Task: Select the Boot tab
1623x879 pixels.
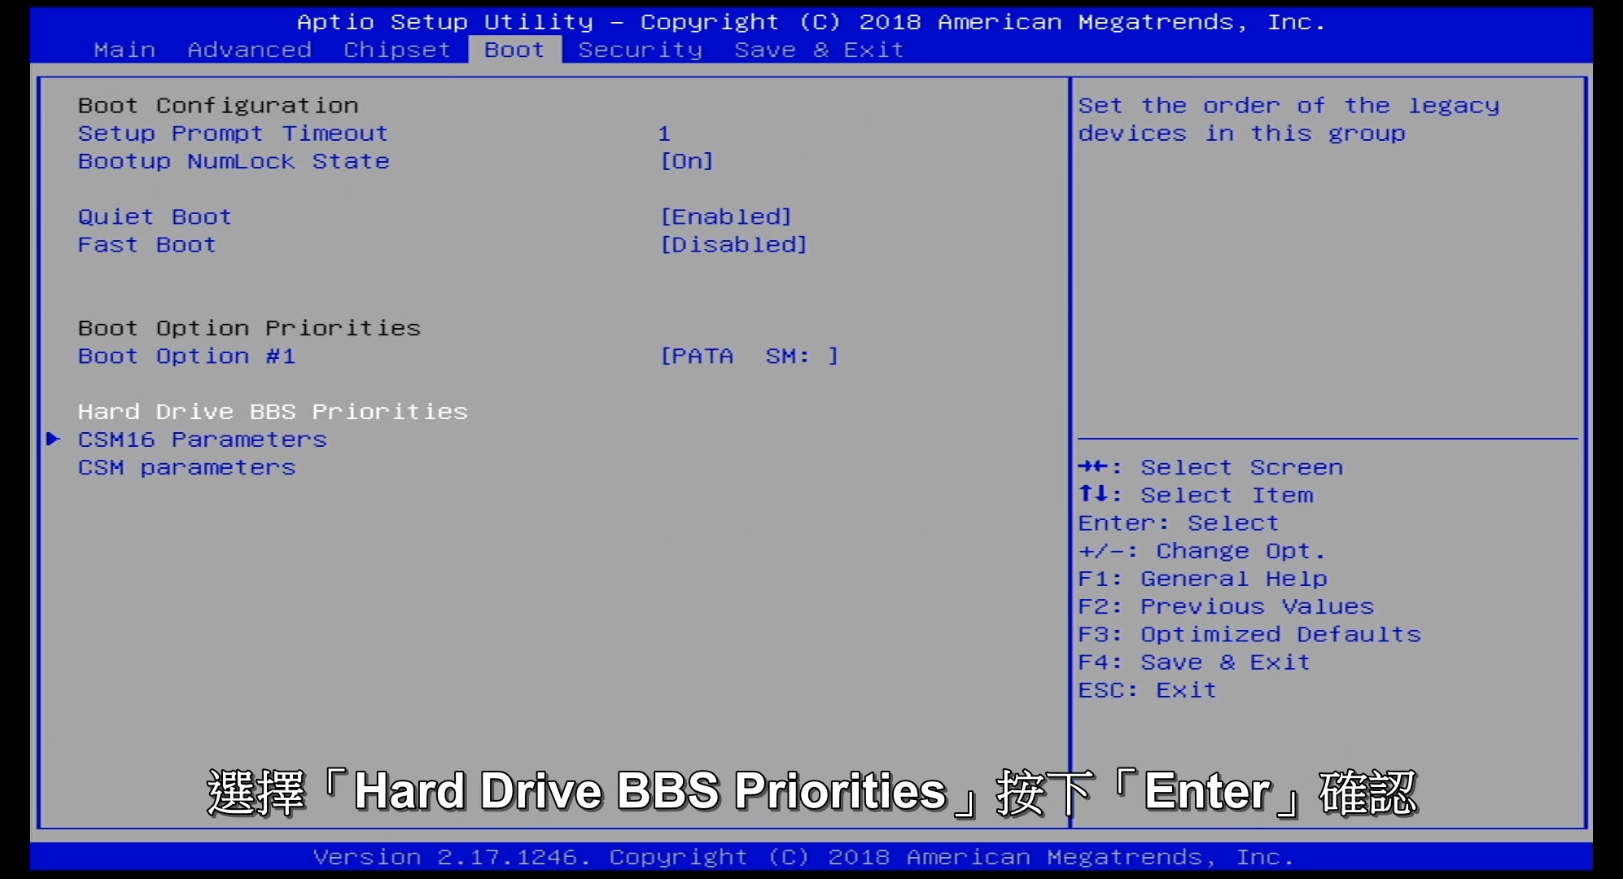Action: pyautogui.click(x=515, y=50)
